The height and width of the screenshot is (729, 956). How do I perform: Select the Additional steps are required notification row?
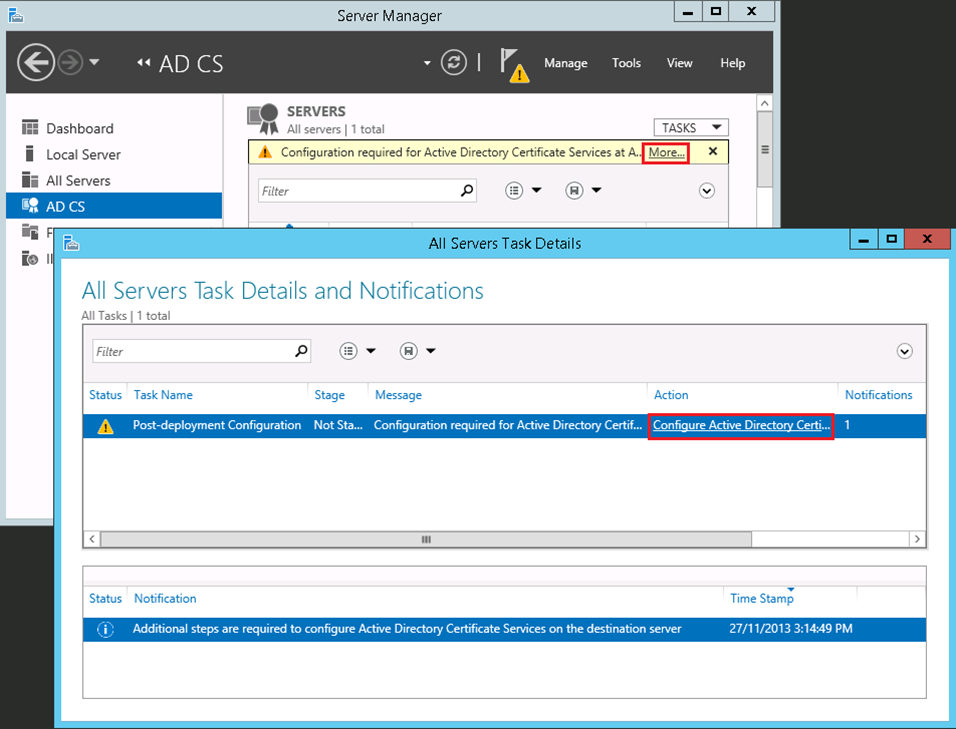coord(505,629)
